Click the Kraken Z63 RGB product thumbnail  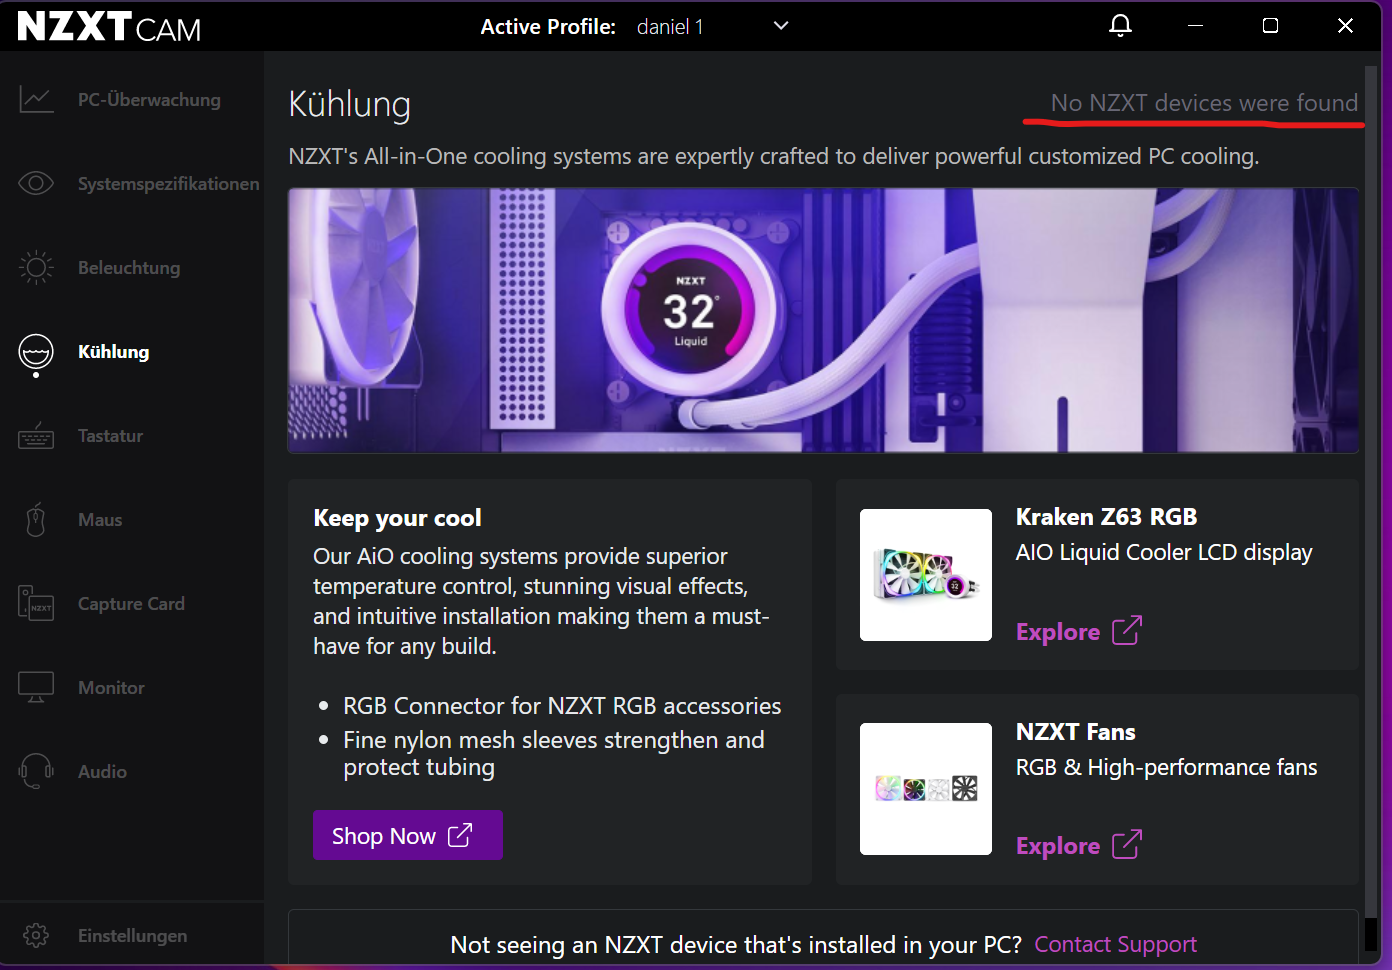(x=926, y=575)
